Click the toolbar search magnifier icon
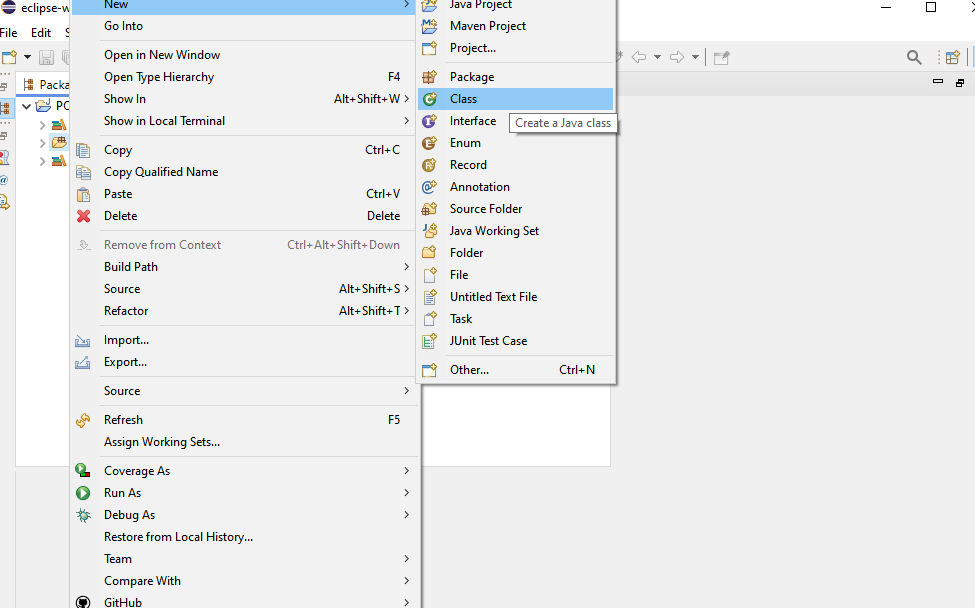 913,57
